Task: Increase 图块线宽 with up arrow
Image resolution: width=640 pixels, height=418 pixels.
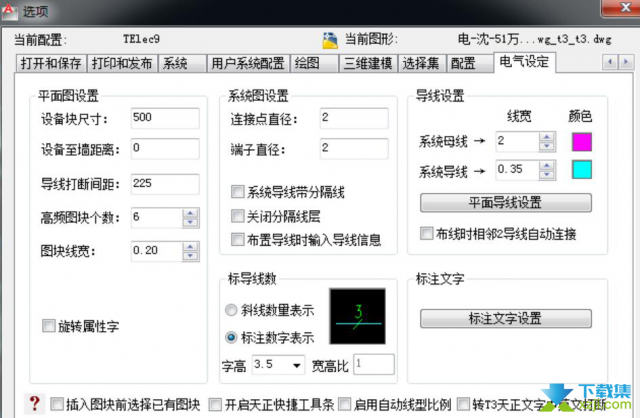Action: pos(190,247)
